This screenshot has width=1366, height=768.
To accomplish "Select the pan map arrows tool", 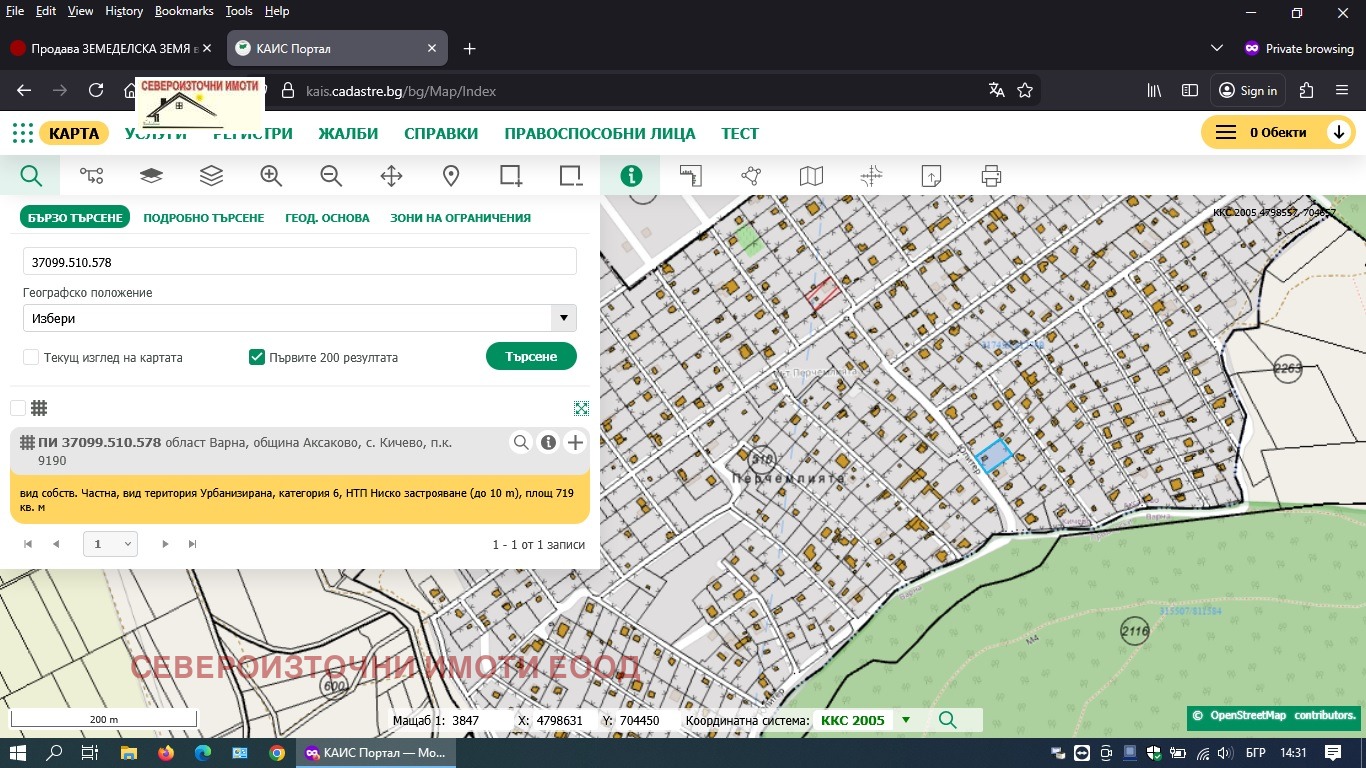I will click(x=391, y=176).
